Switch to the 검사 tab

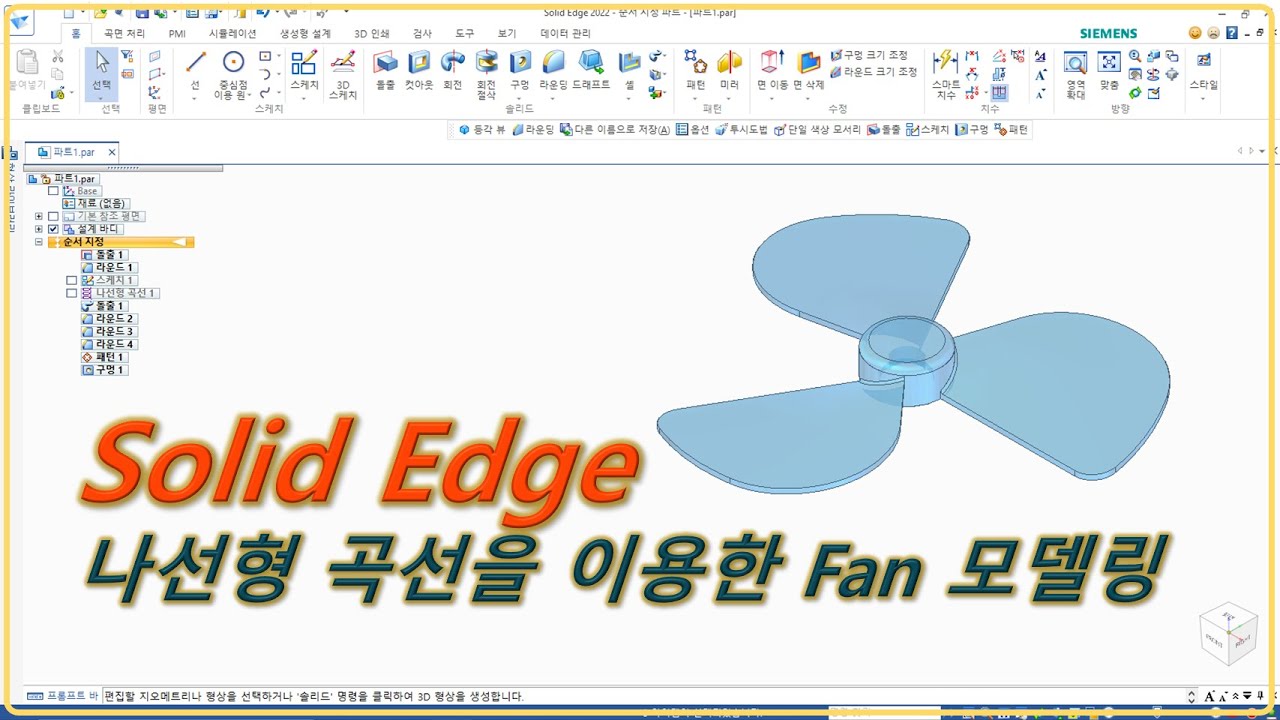pos(422,33)
